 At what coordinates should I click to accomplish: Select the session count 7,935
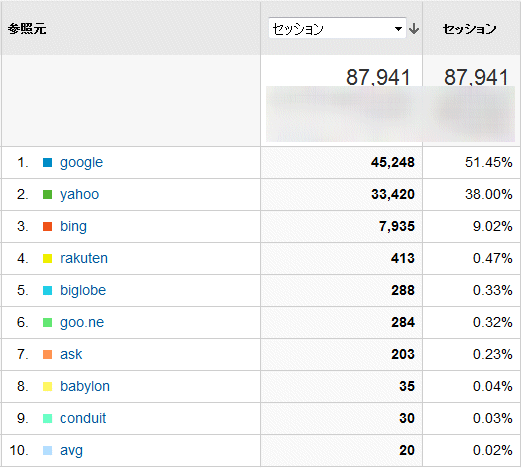[x=397, y=227]
